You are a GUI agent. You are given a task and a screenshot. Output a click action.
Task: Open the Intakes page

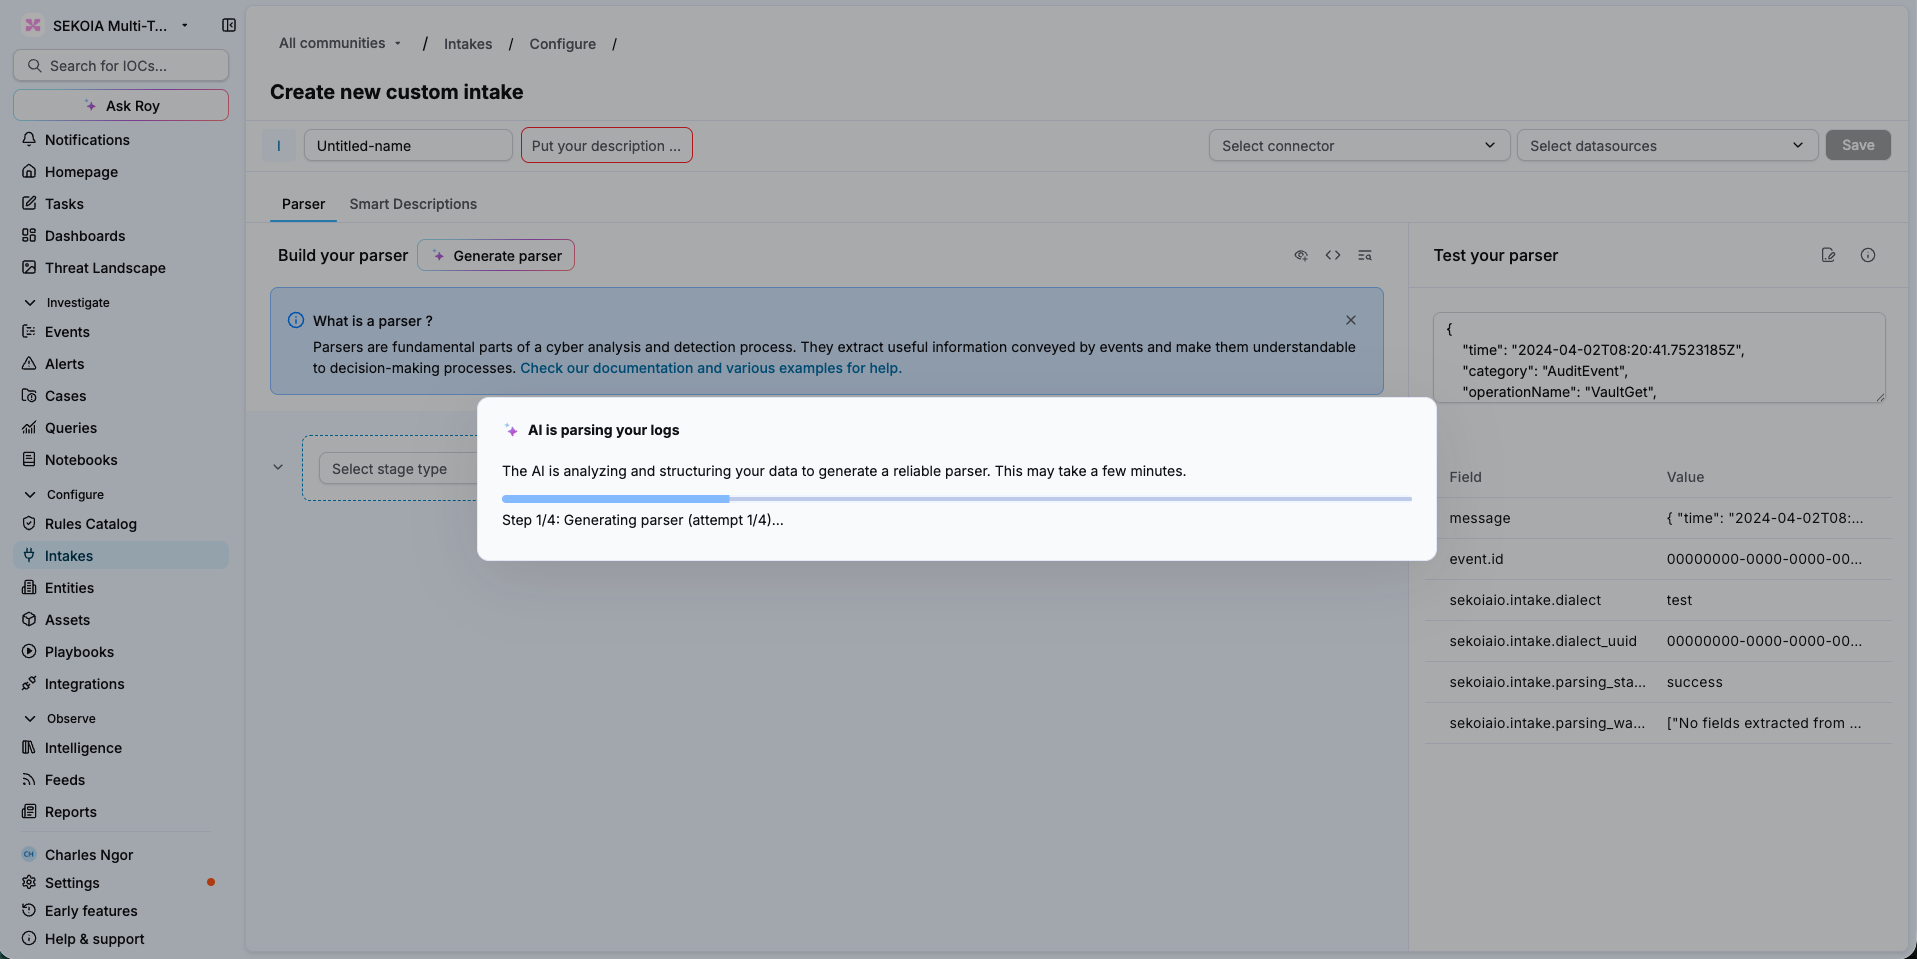click(121, 556)
